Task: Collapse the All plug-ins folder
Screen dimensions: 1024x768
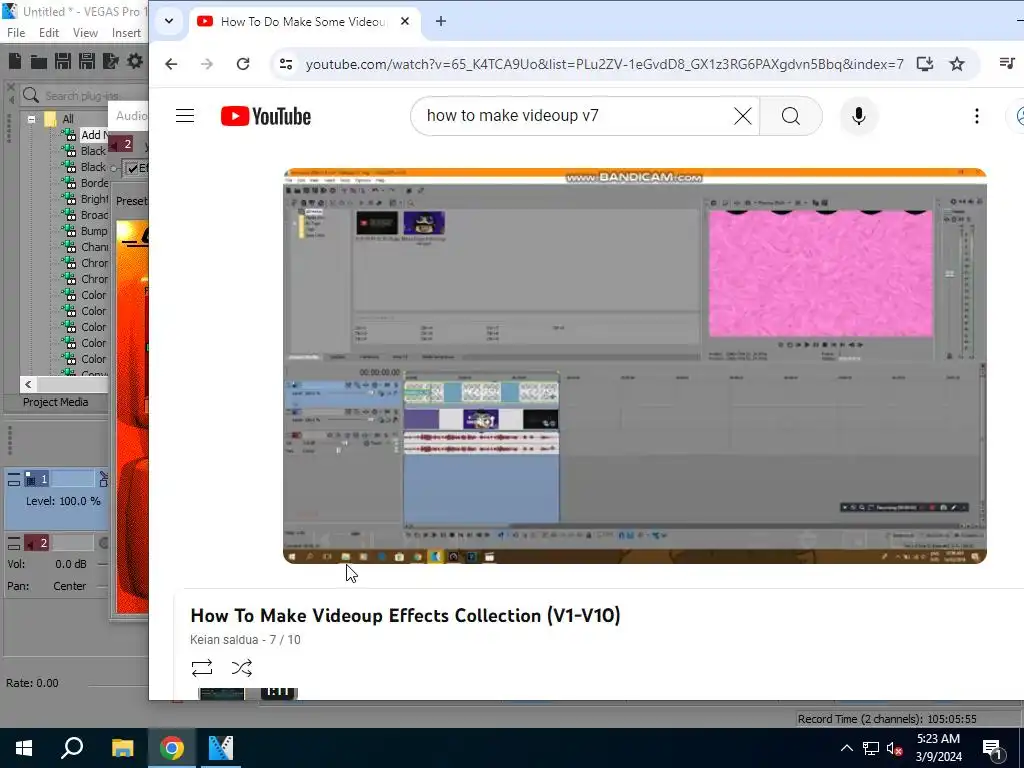Action: click(x=31, y=119)
